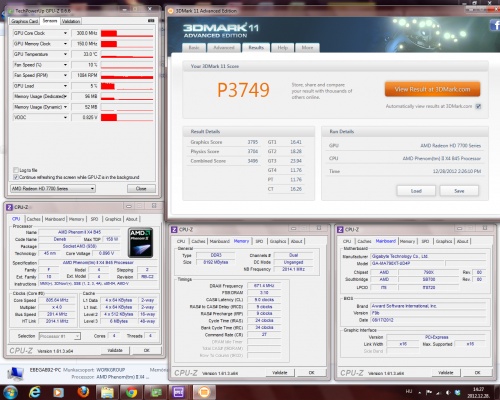Click the Graphics Score result row
Viewport: 500px width, 400px height.
[224, 142]
